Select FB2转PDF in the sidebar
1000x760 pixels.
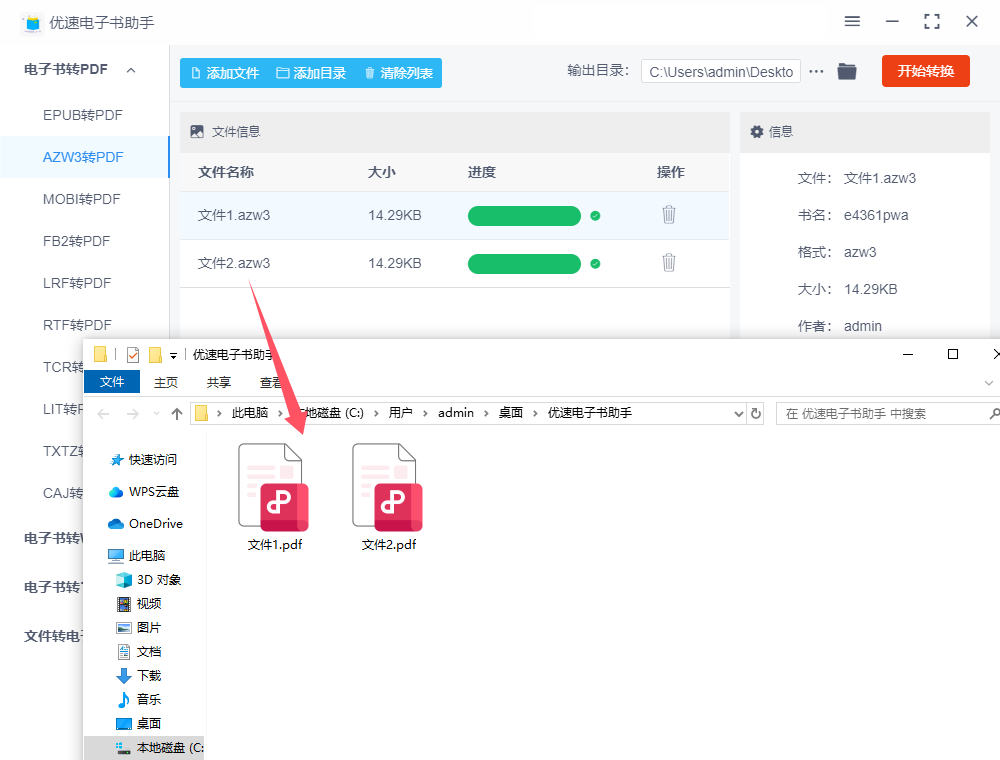pos(77,242)
